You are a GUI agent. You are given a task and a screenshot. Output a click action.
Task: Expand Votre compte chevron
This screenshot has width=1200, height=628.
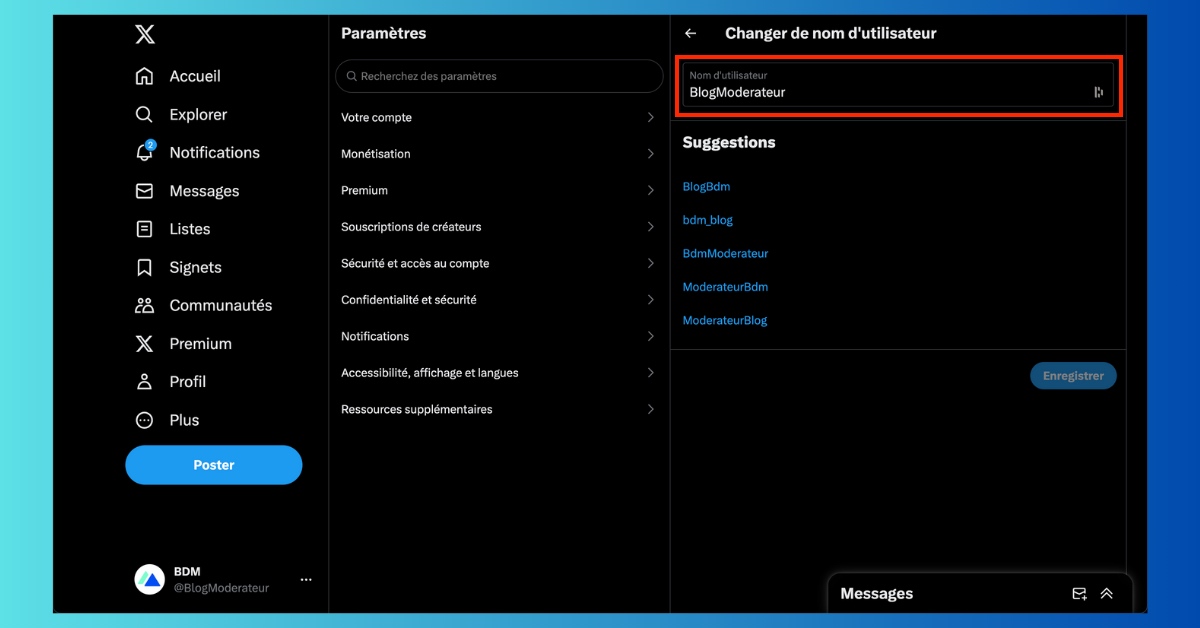coord(650,117)
